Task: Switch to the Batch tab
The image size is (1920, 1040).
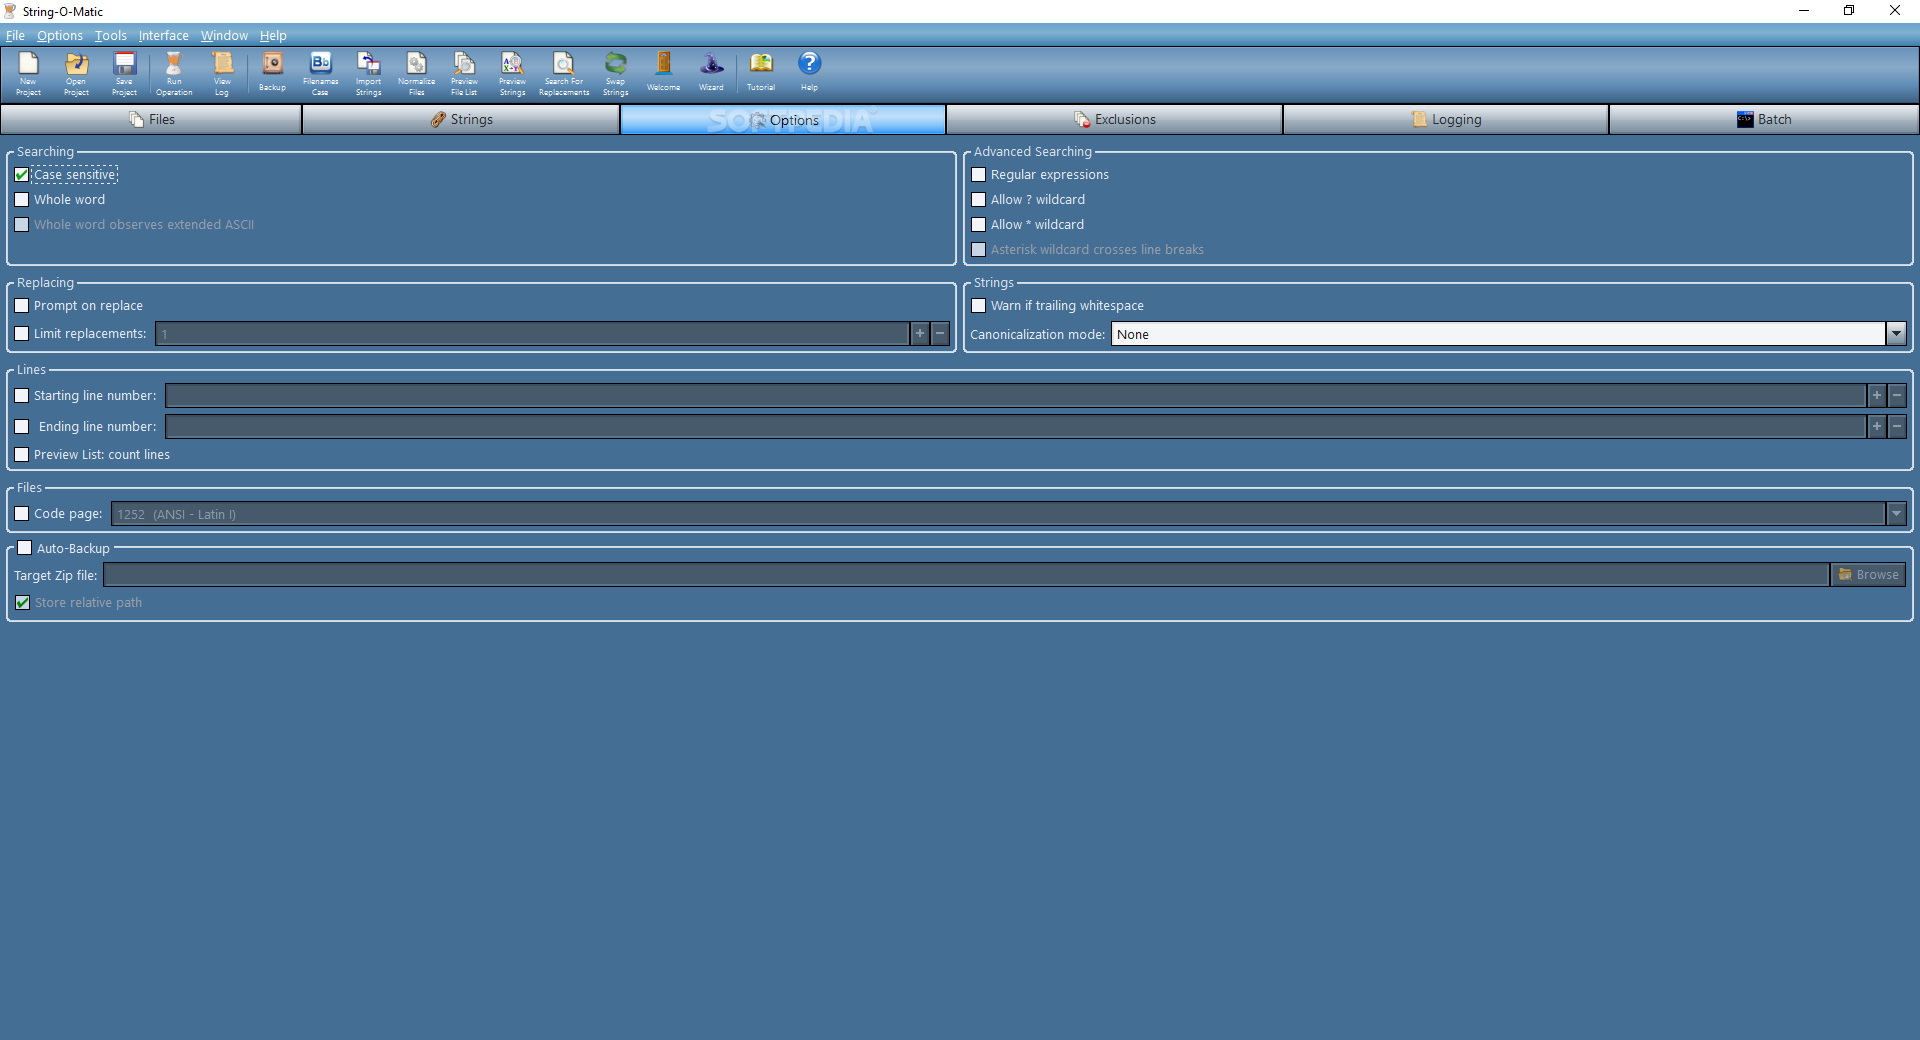Action: pos(1764,120)
